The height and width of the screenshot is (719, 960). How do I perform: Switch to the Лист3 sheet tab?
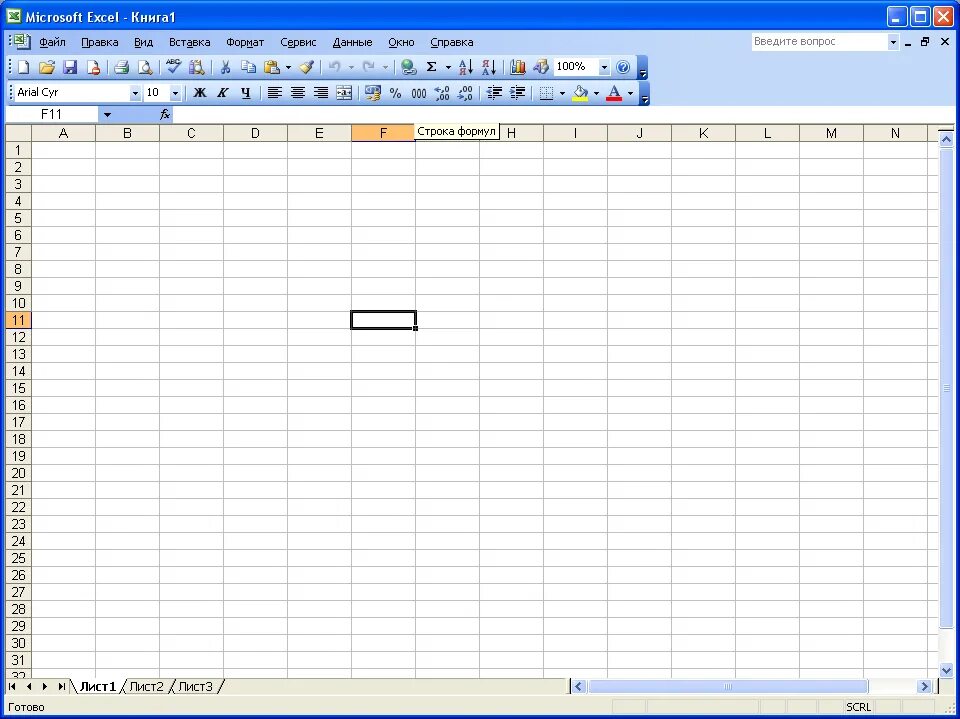[195, 687]
